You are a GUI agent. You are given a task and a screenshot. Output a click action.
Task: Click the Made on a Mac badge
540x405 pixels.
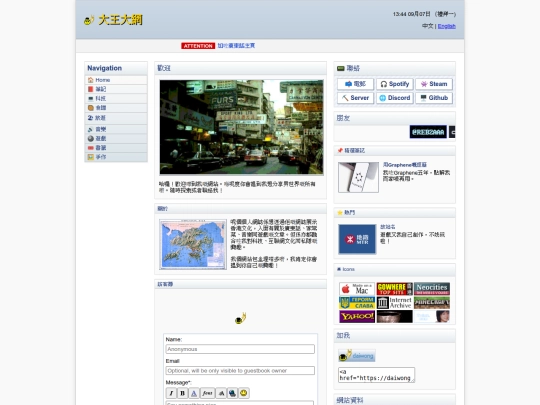point(357,289)
